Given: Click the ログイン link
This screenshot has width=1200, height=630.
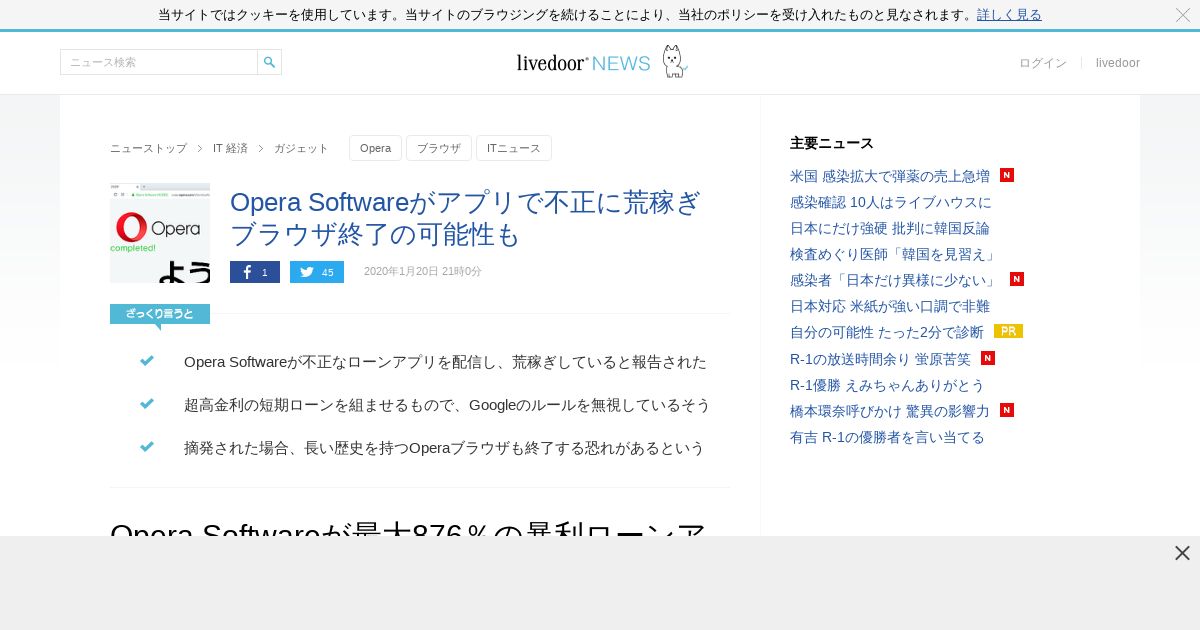Looking at the screenshot, I should [x=1043, y=63].
